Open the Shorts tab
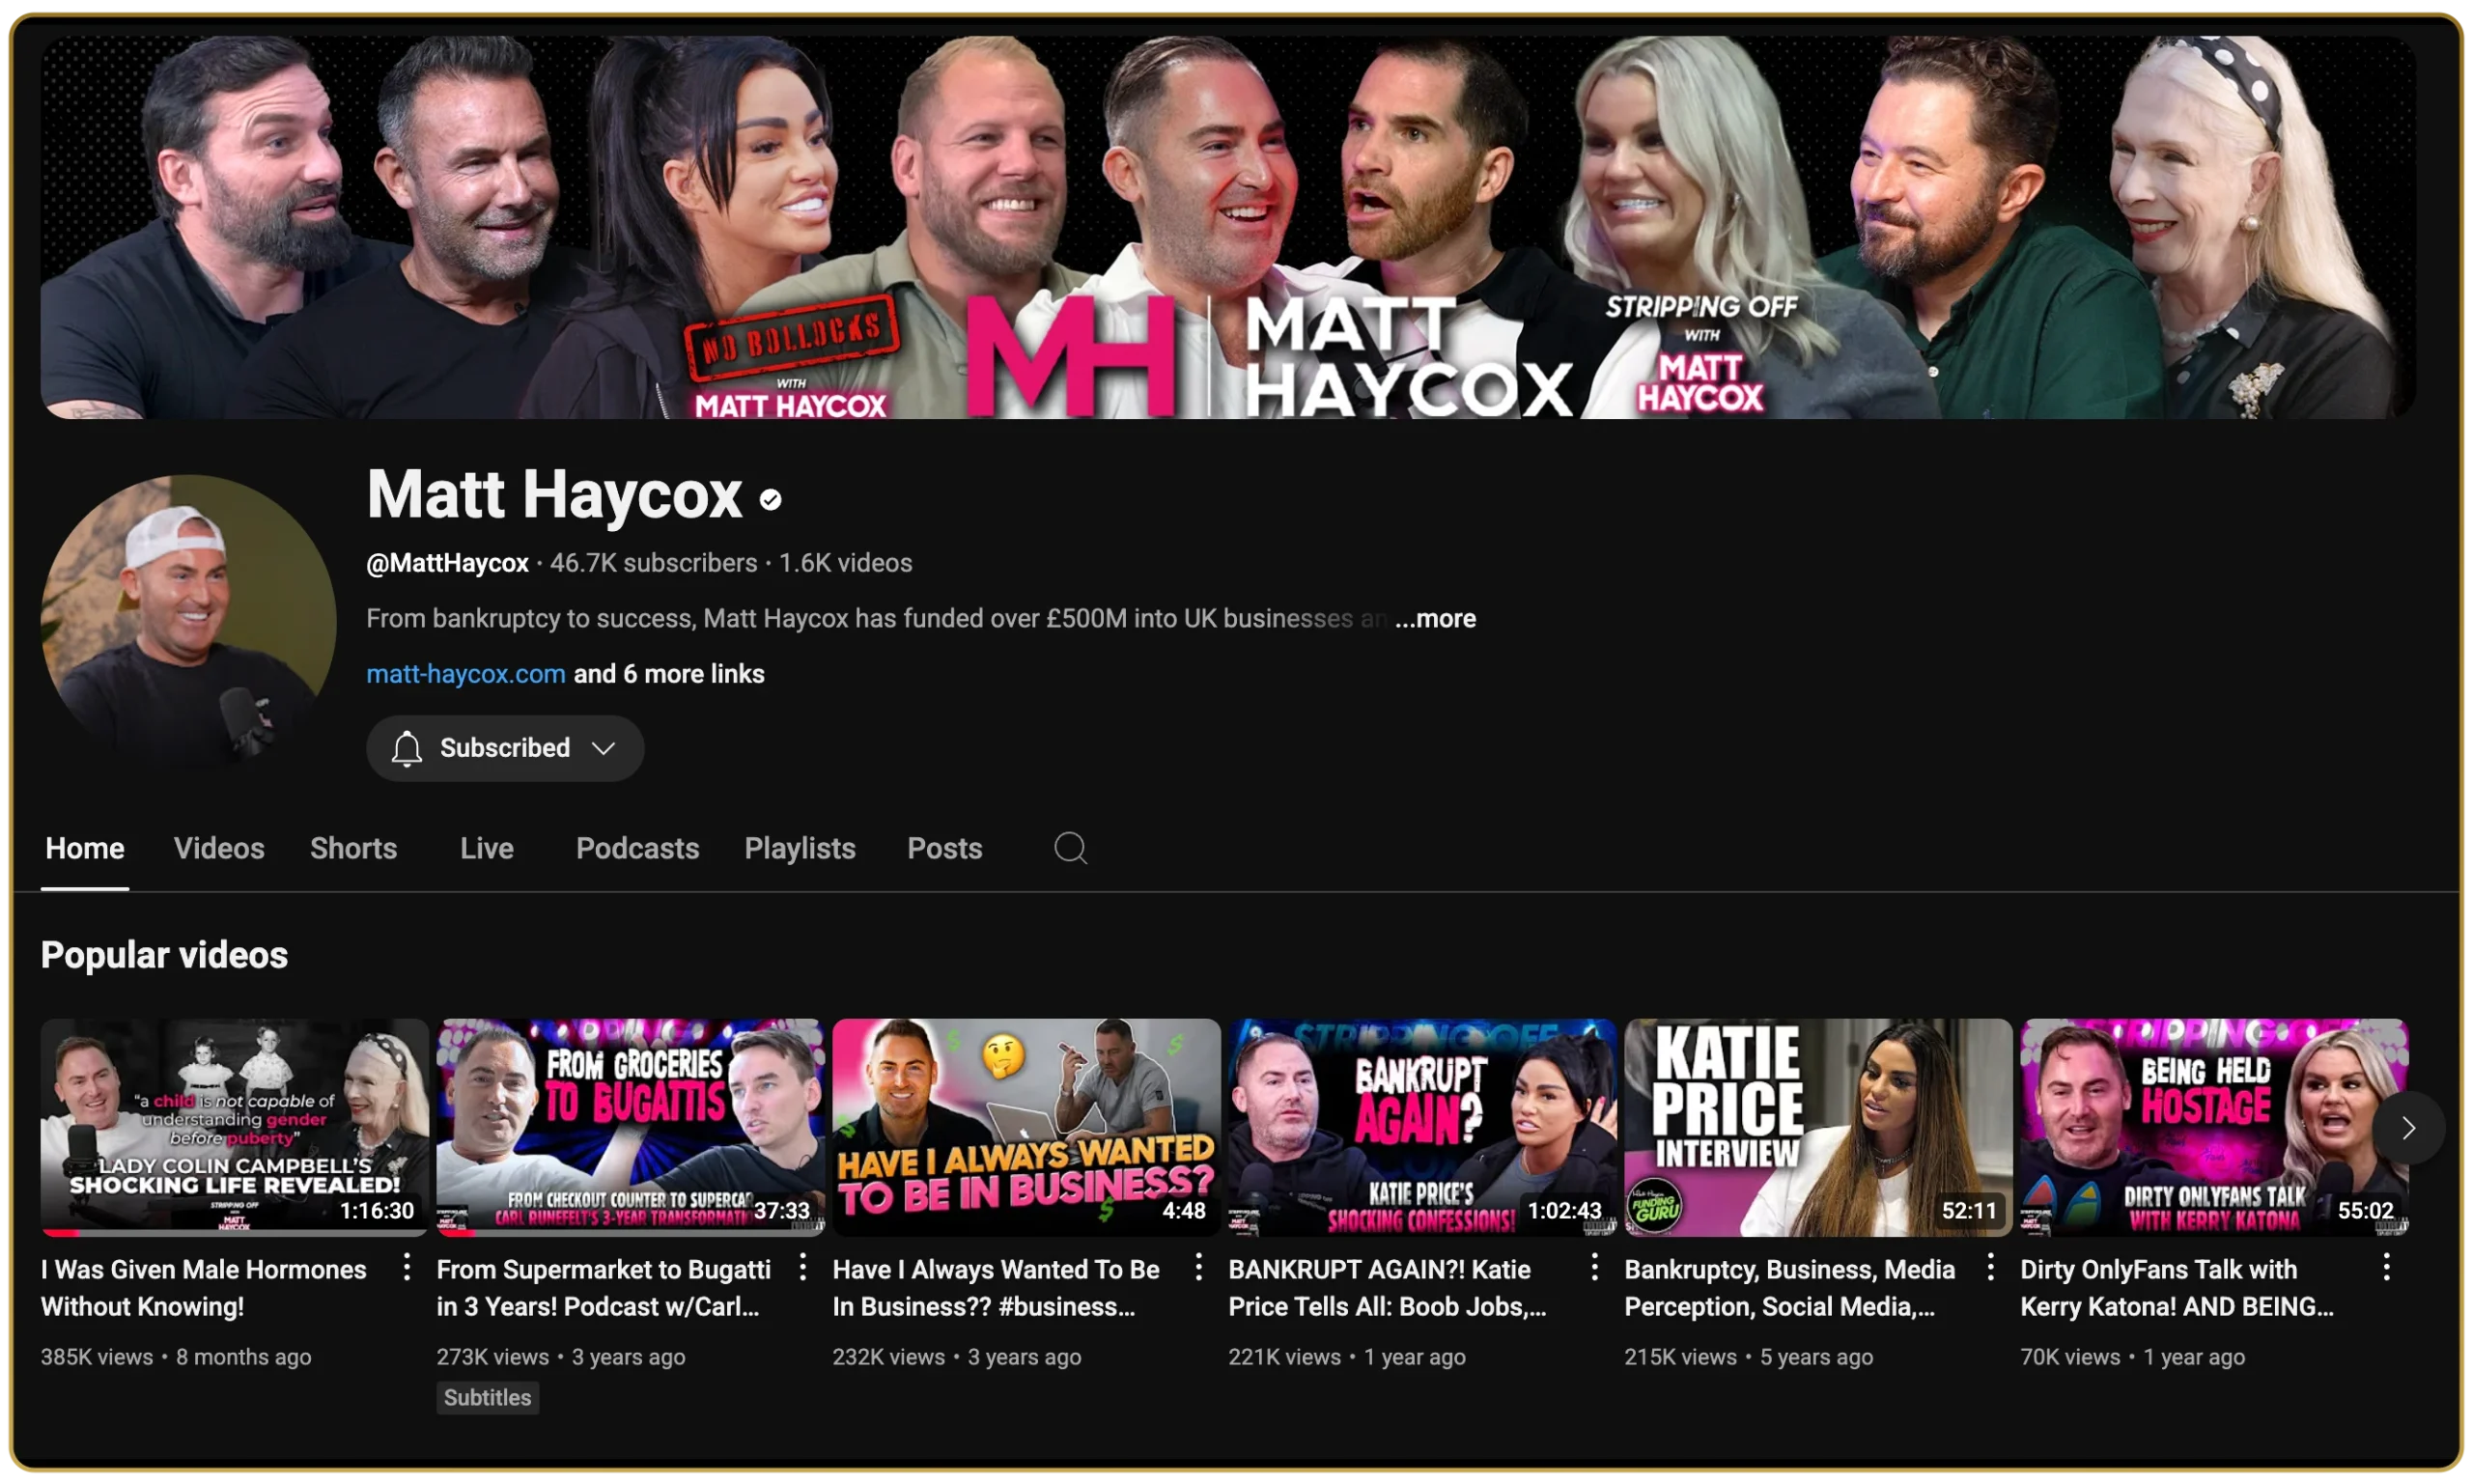Viewport: 2472px width, 1484px height. [353, 849]
